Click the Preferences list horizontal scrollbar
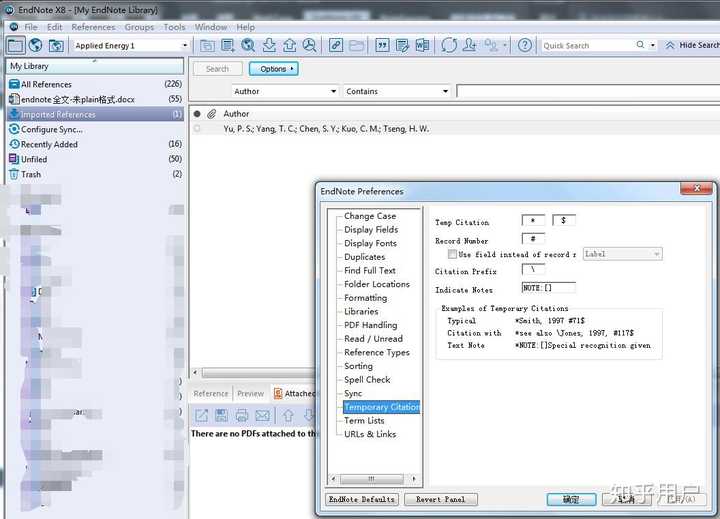Screen dimensions: 720x519 coord(374,479)
